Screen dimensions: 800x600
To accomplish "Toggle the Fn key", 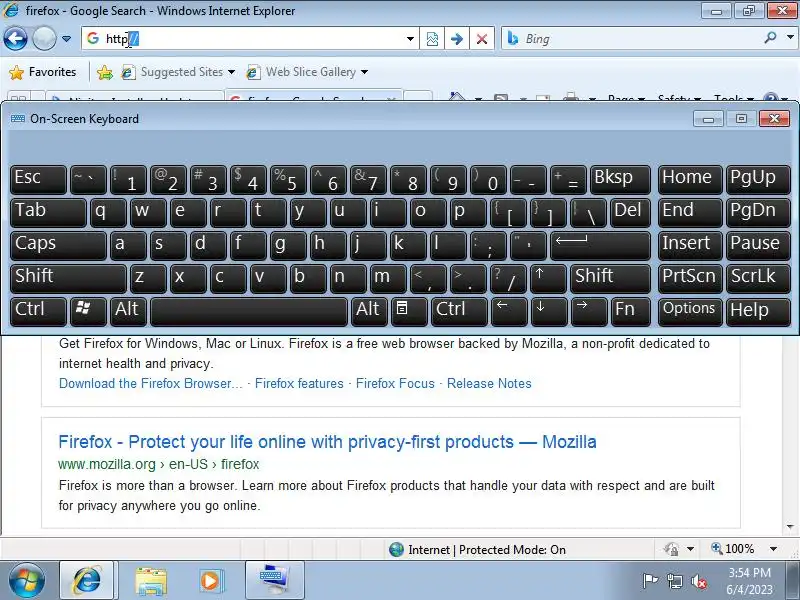I will coord(630,311).
